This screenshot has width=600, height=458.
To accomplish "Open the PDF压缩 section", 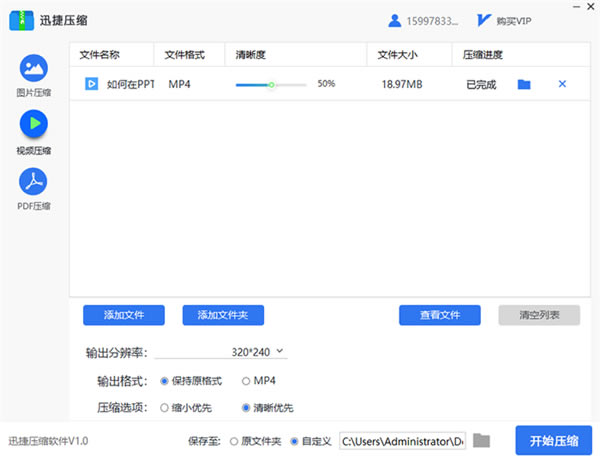I will [33, 181].
